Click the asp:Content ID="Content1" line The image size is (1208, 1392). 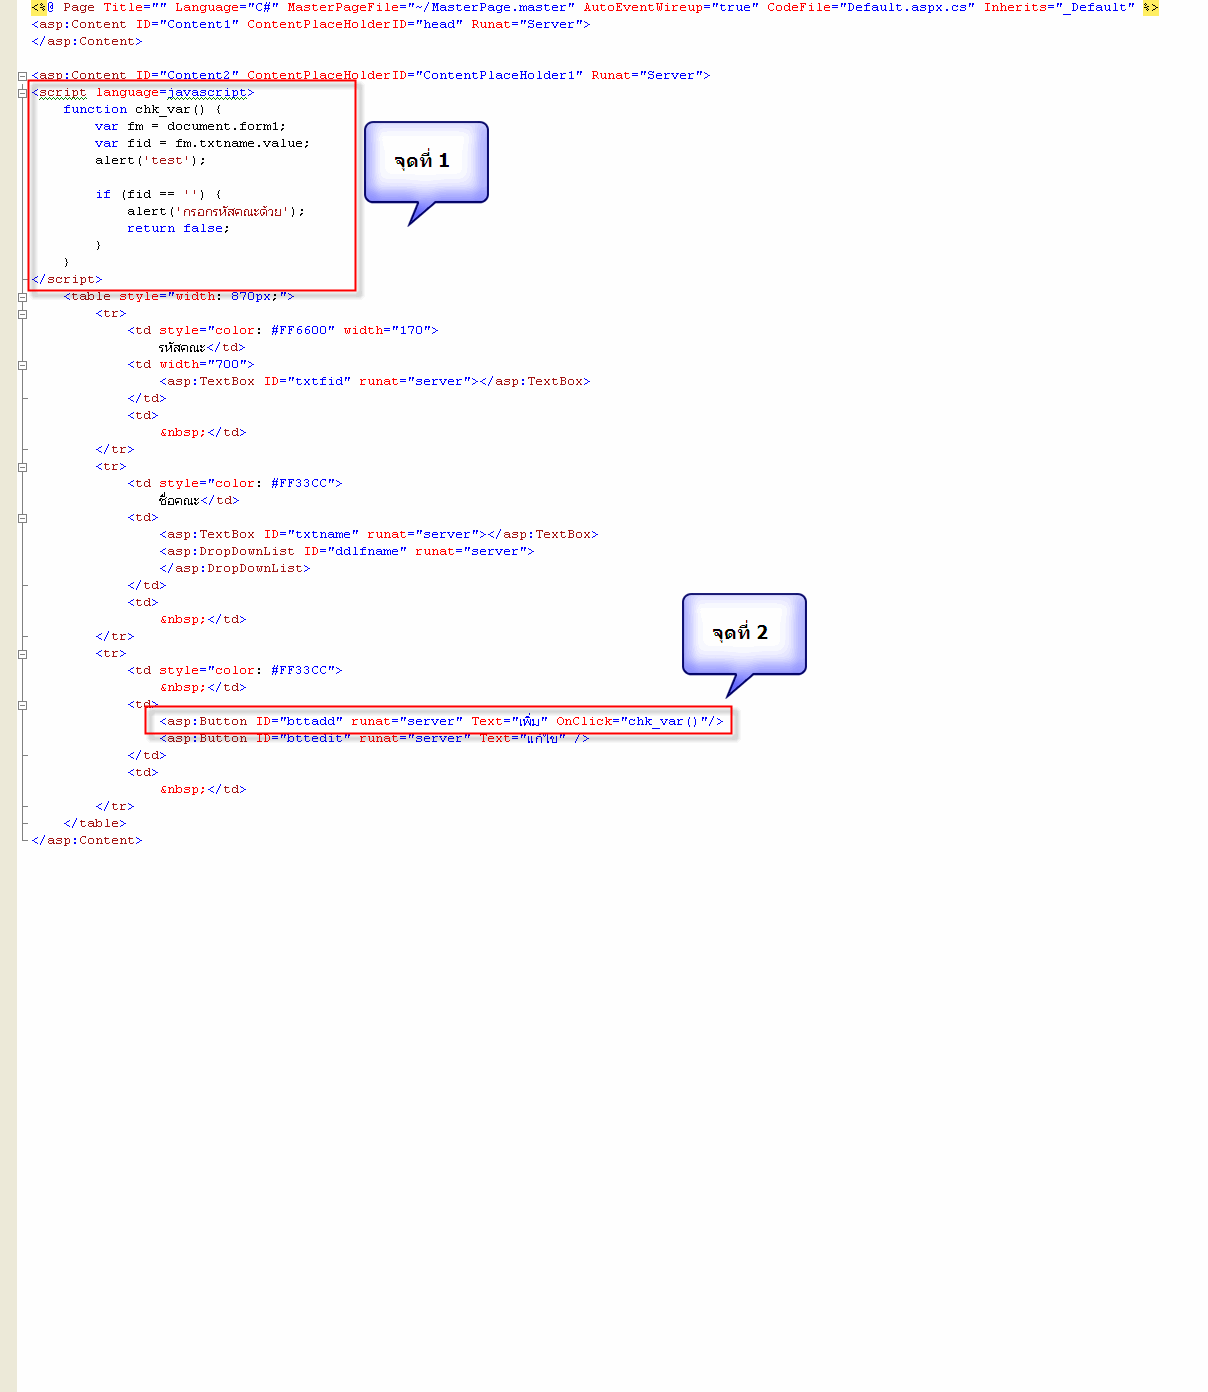pyautogui.click(x=311, y=24)
